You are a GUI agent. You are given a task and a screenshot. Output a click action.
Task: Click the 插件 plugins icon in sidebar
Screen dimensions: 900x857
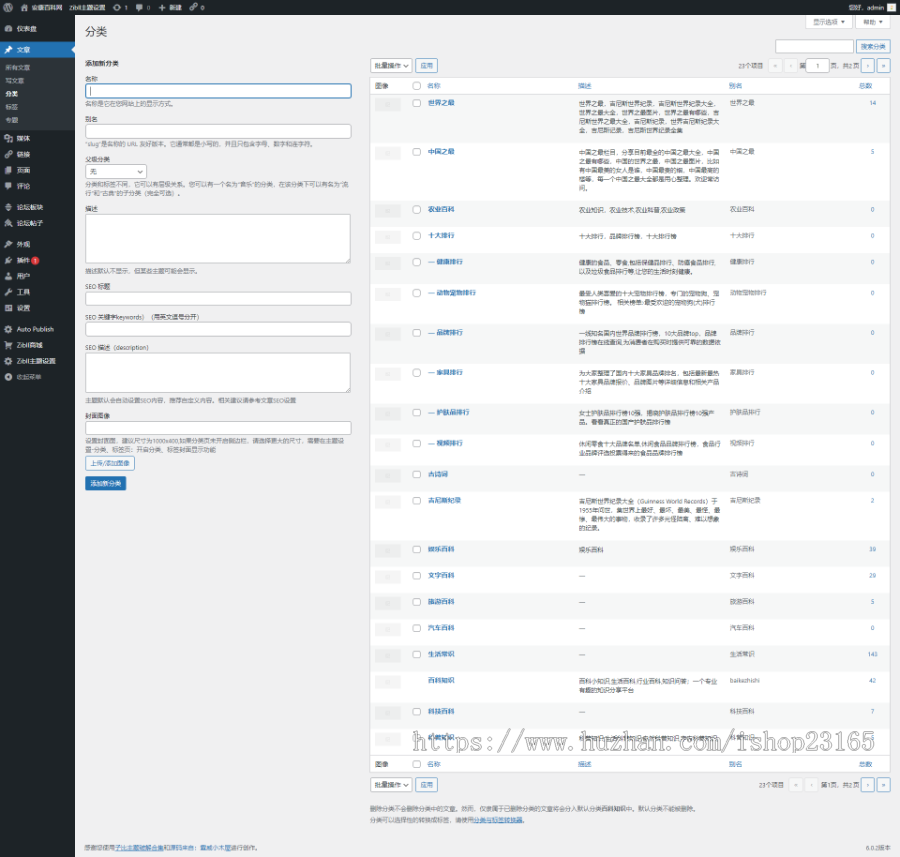pyautogui.click(x=8, y=260)
